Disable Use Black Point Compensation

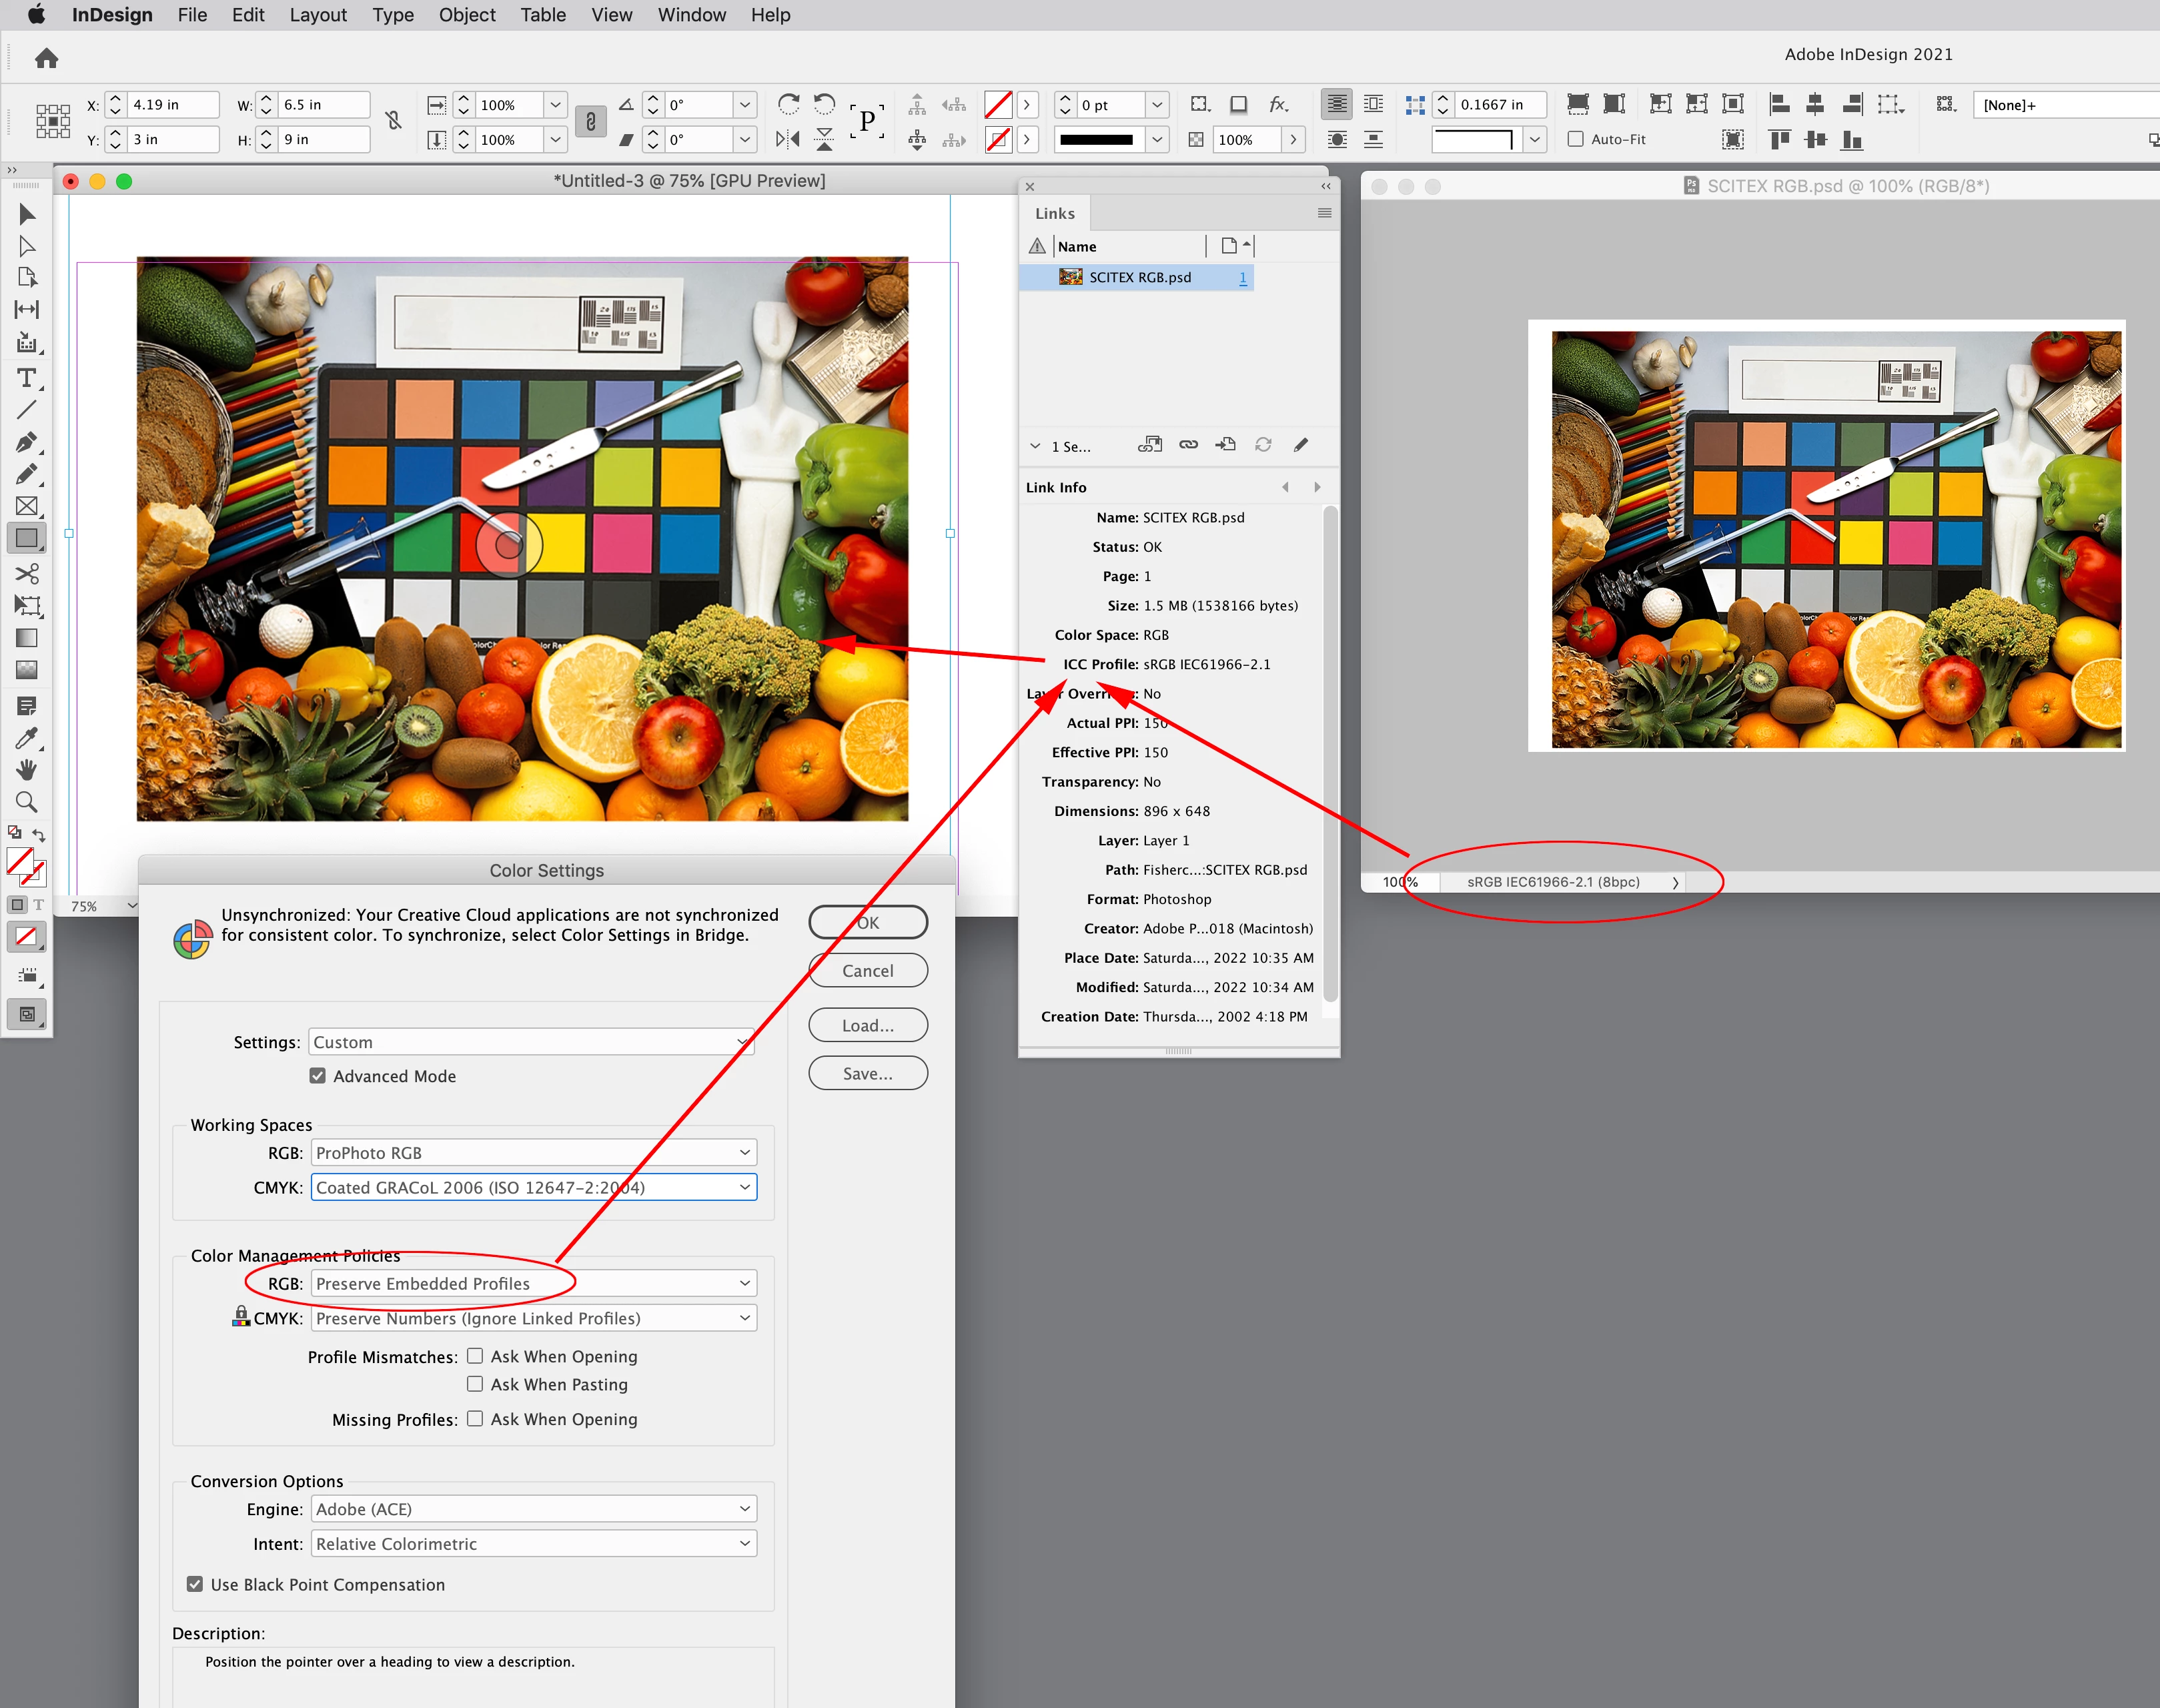point(195,1584)
